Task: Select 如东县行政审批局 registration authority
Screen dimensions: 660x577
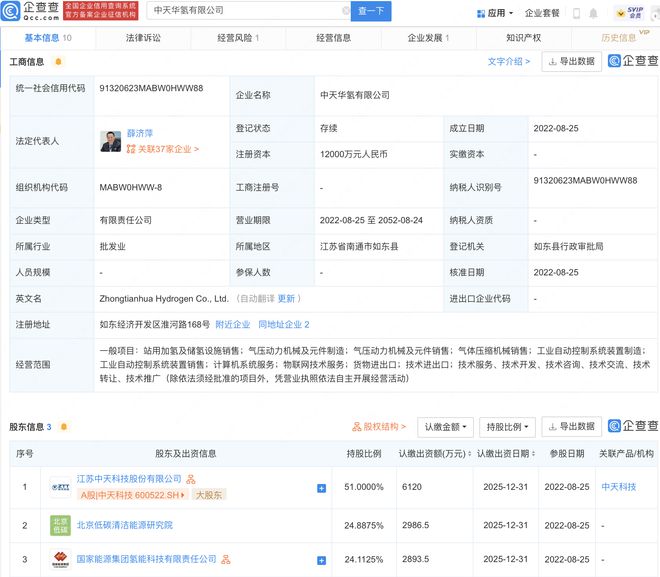Action: (568, 247)
